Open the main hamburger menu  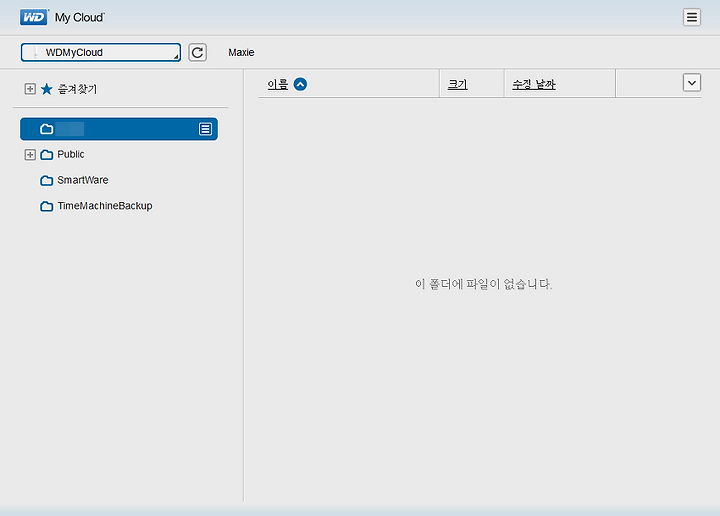point(692,17)
